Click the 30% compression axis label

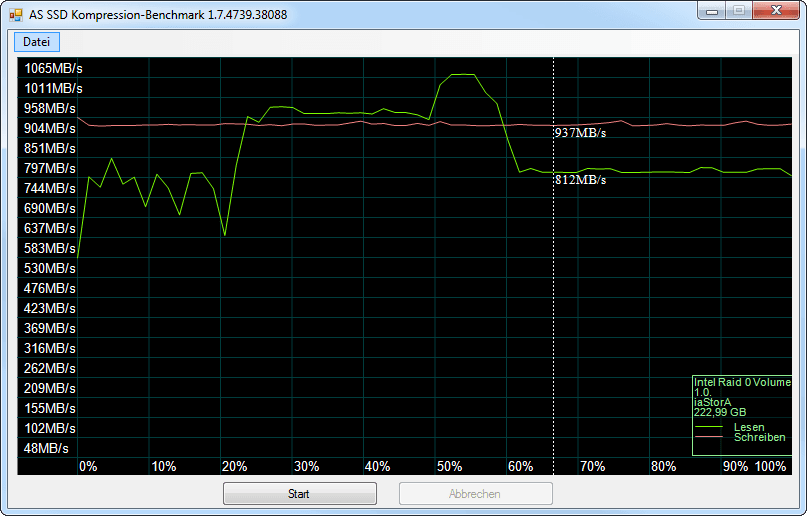pos(307,467)
